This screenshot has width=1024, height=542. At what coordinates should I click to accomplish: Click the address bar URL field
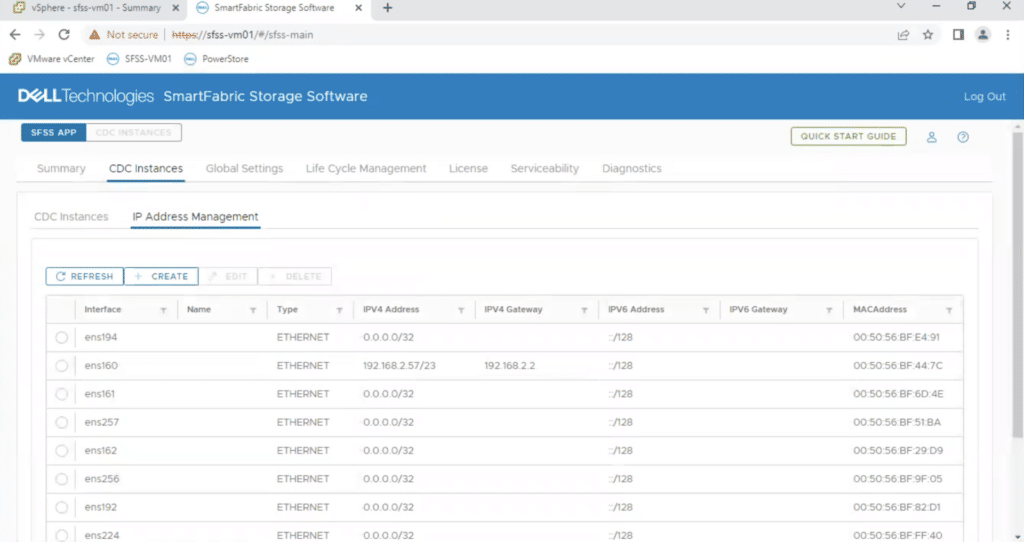[x=242, y=35]
